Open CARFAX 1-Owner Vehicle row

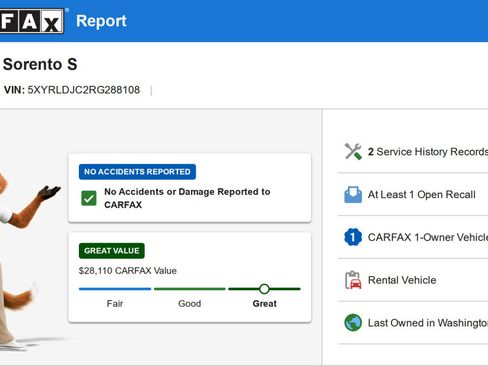[x=413, y=237]
